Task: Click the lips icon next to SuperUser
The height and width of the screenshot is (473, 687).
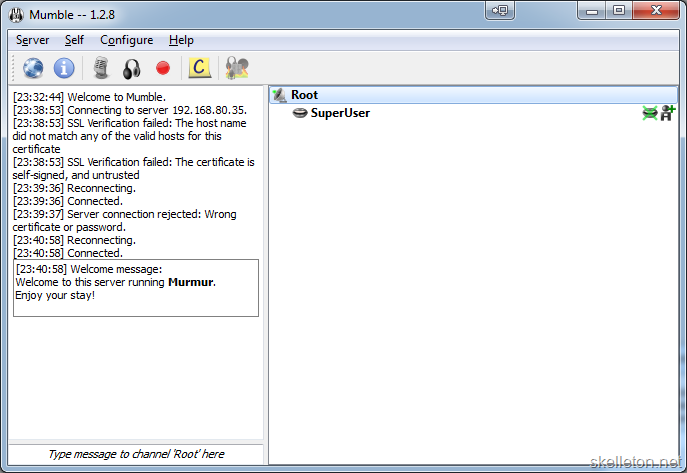Action: [300, 113]
